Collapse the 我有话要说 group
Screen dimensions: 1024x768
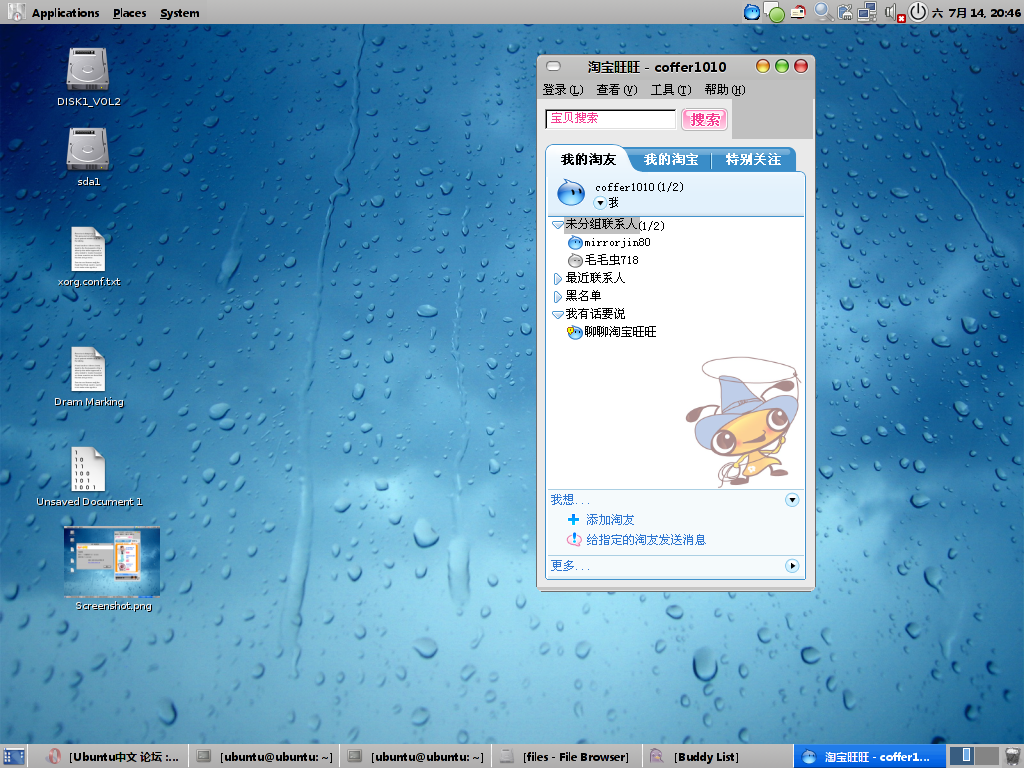pyautogui.click(x=558, y=315)
